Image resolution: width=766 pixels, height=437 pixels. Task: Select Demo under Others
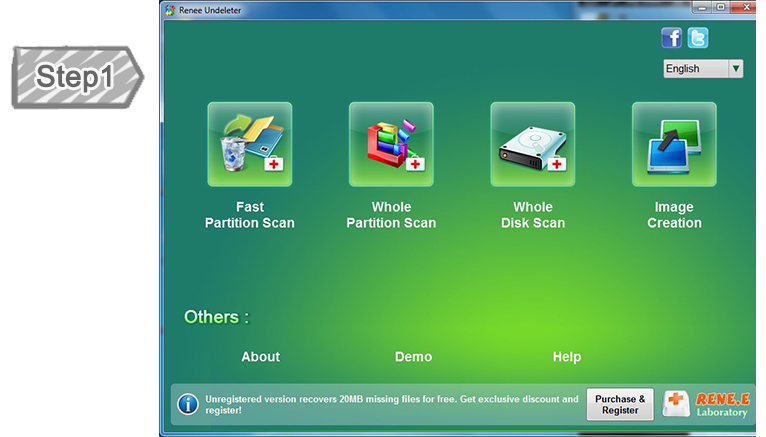click(x=413, y=357)
